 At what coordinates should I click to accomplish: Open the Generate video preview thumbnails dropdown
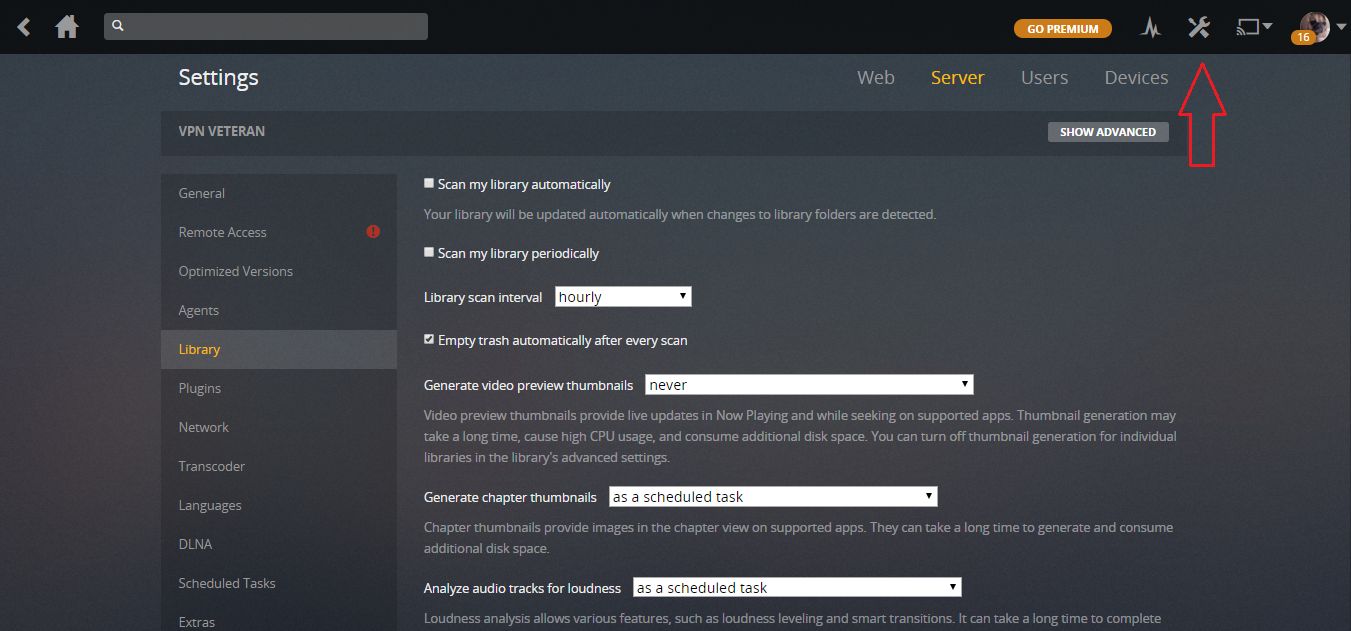coord(809,385)
